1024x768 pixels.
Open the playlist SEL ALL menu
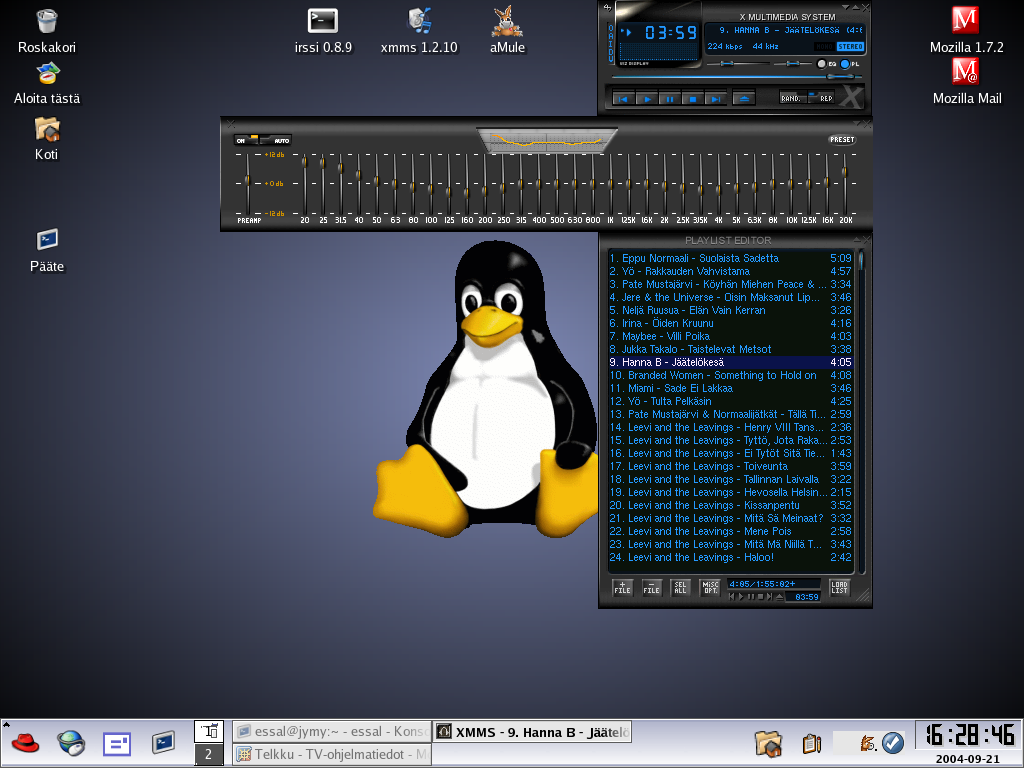coord(680,588)
